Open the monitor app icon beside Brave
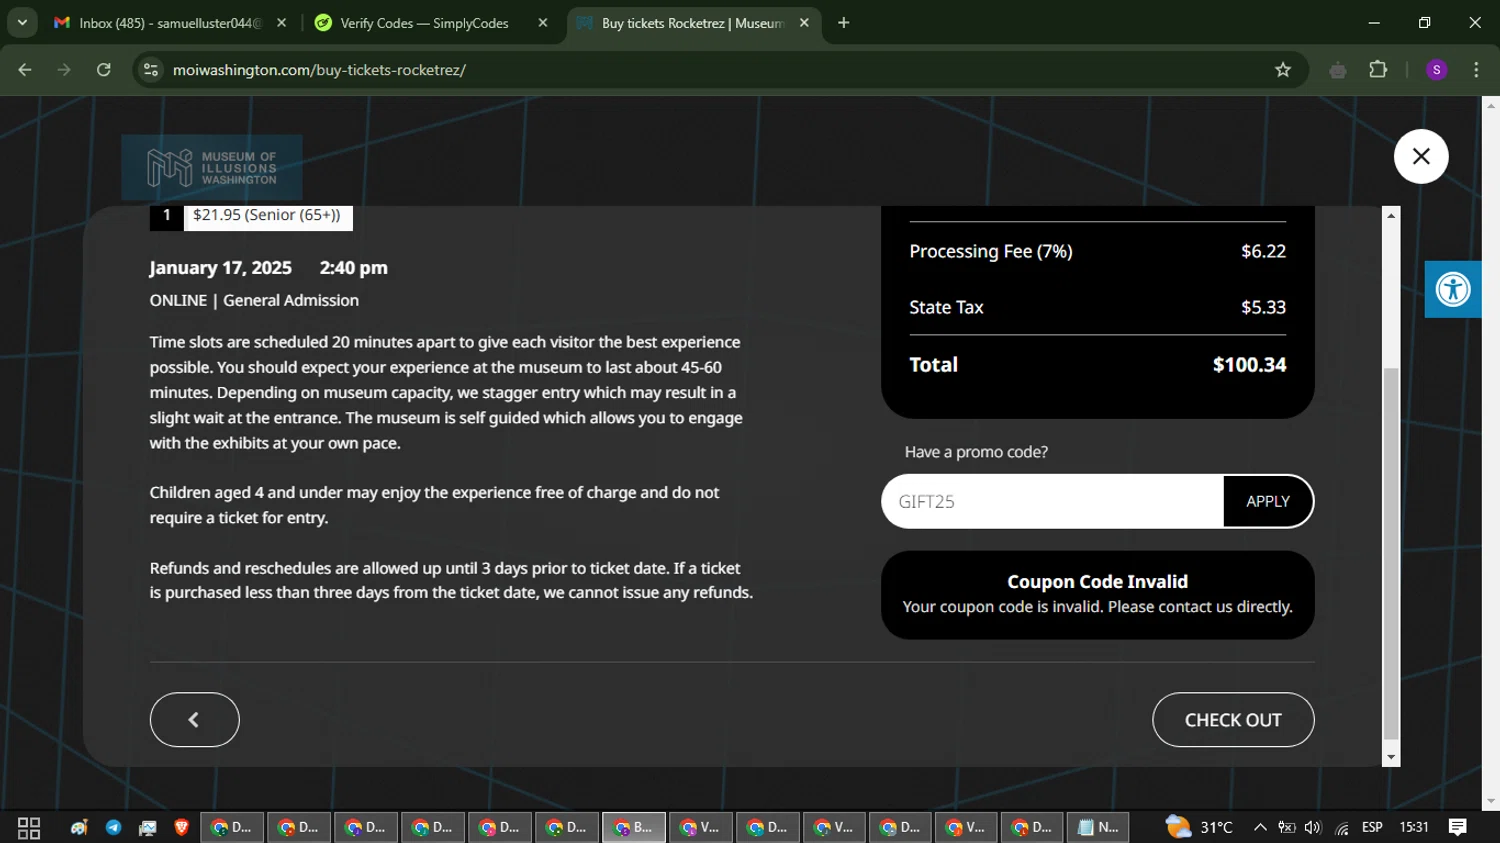 point(147,828)
